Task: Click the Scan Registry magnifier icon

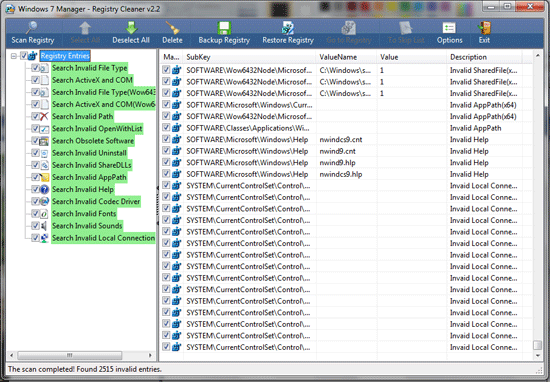Action: pos(32,27)
